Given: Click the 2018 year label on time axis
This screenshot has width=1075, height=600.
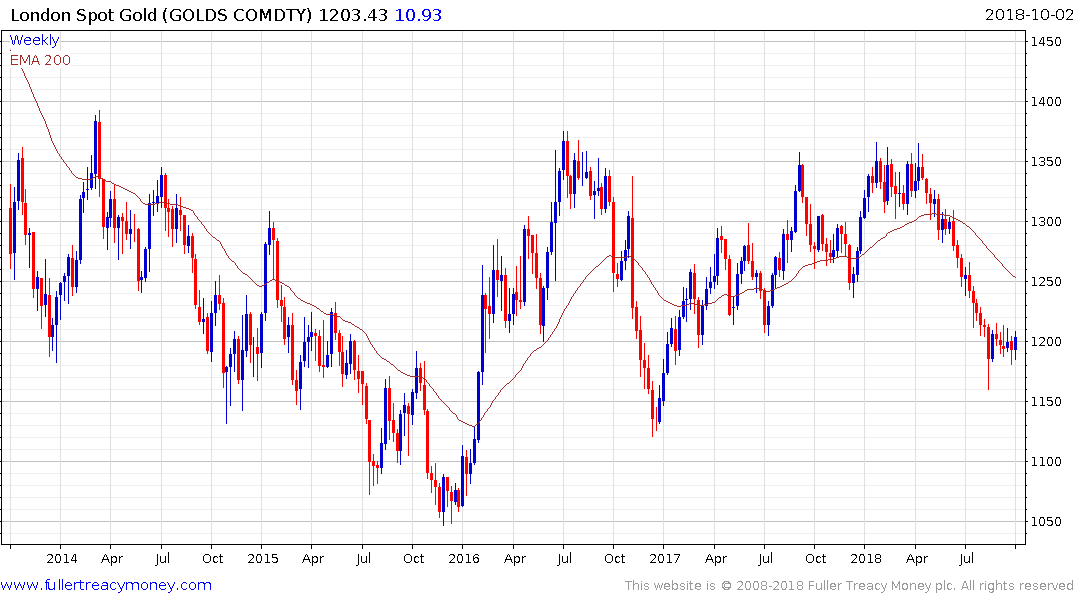Looking at the screenshot, I should [x=866, y=558].
